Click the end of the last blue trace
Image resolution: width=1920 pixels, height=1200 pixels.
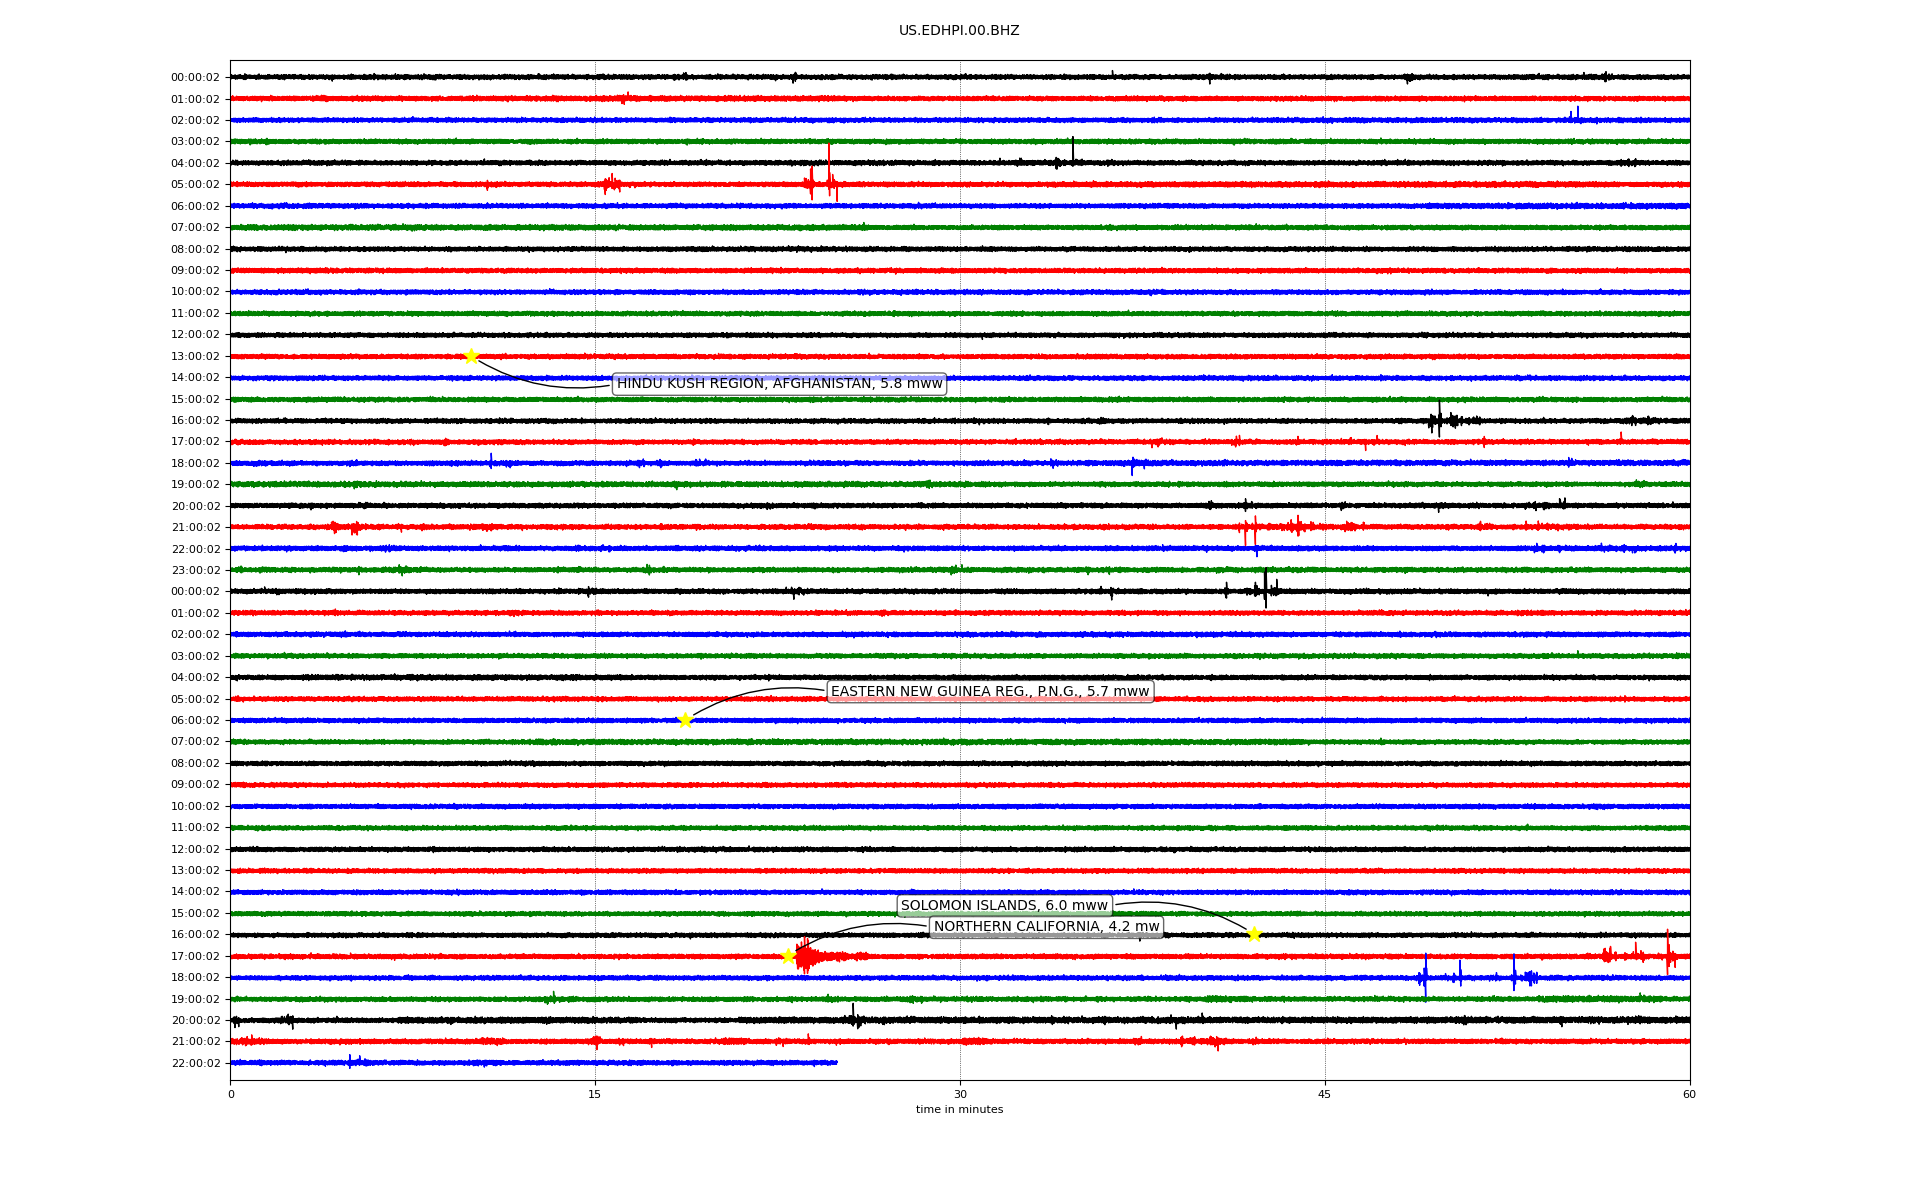(x=836, y=1063)
